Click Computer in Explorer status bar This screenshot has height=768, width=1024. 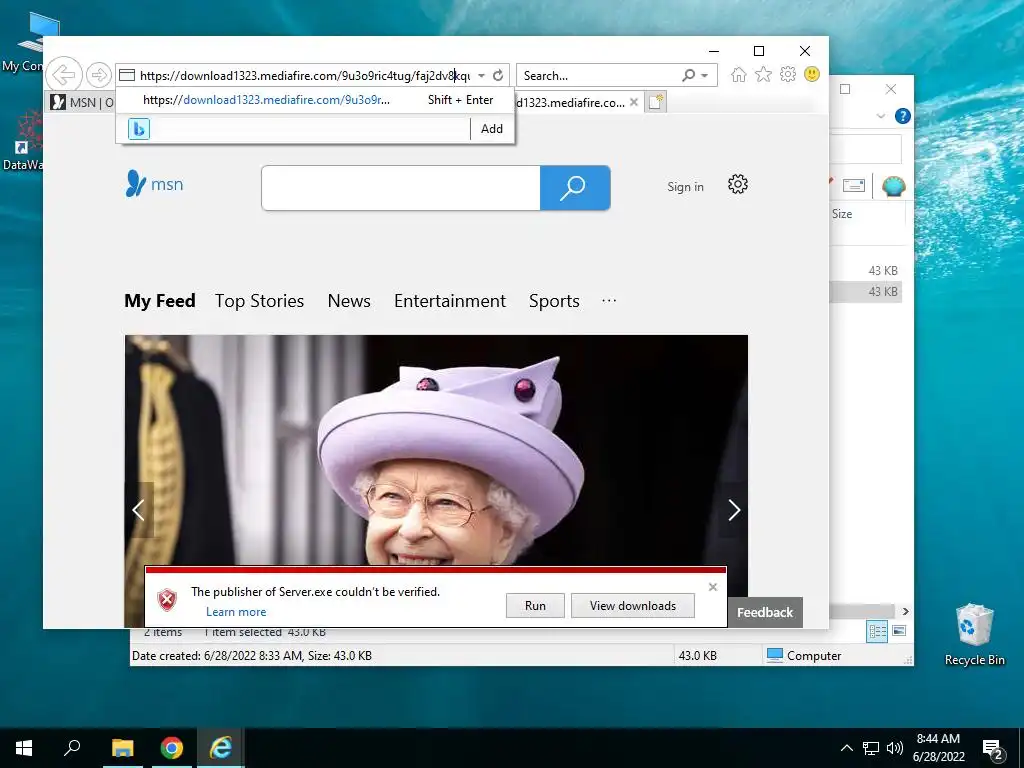804,655
